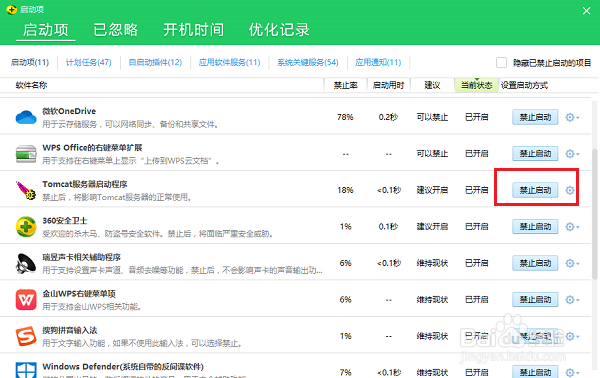Screen dimensions: 600x378
Task: Sort by 当前状态 column header
Action: tap(476, 85)
